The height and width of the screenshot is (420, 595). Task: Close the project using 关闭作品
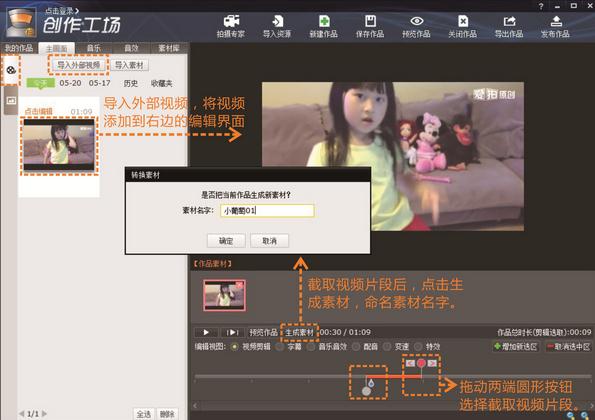click(463, 26)
